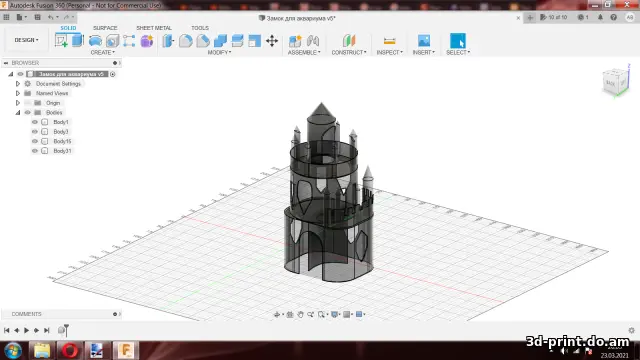Click the Orbit navigation icon
This screenshot has width=640, height=360.
pyautogui.click(x=277, y=314)
